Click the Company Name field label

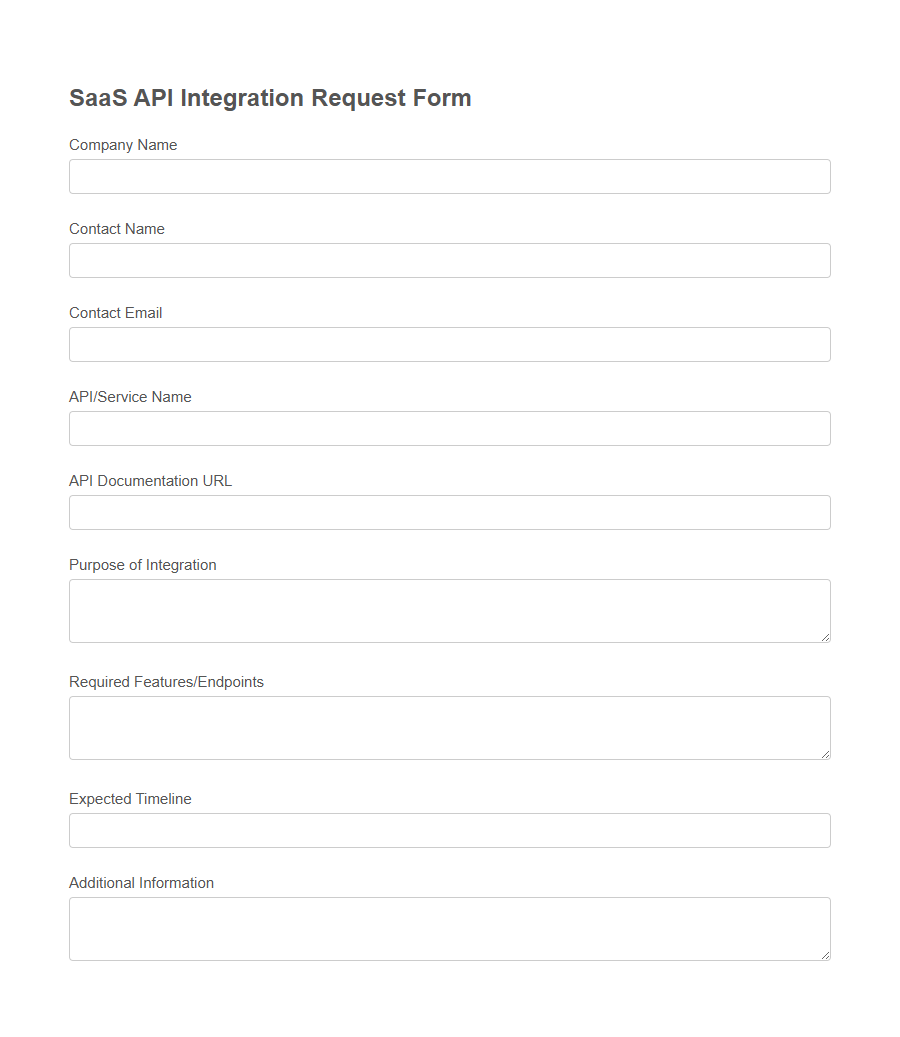point(123,145)
